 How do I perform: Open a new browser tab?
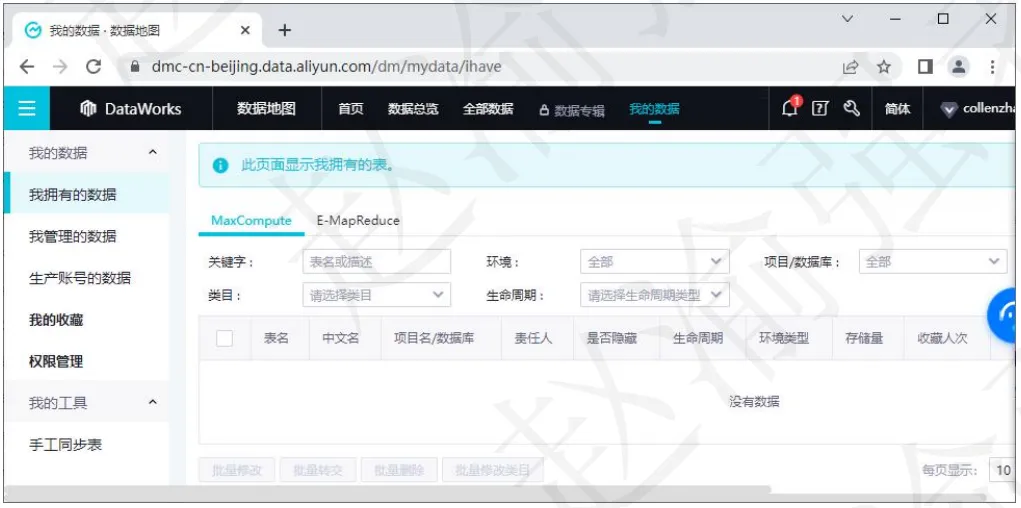285,30
